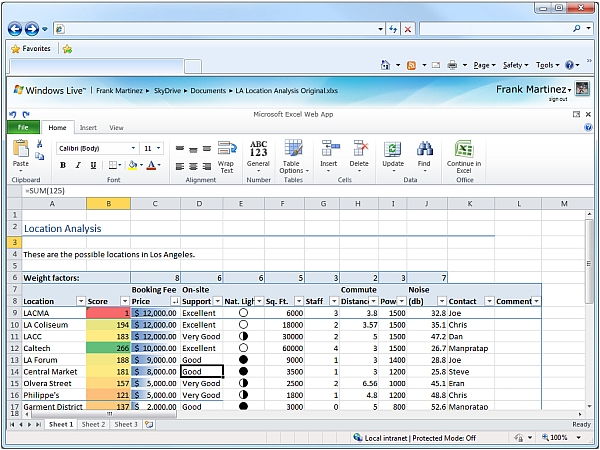Open the font color dropdown arrow
Image resolution: width=600 pixels, height=450 pixels.
159,165
